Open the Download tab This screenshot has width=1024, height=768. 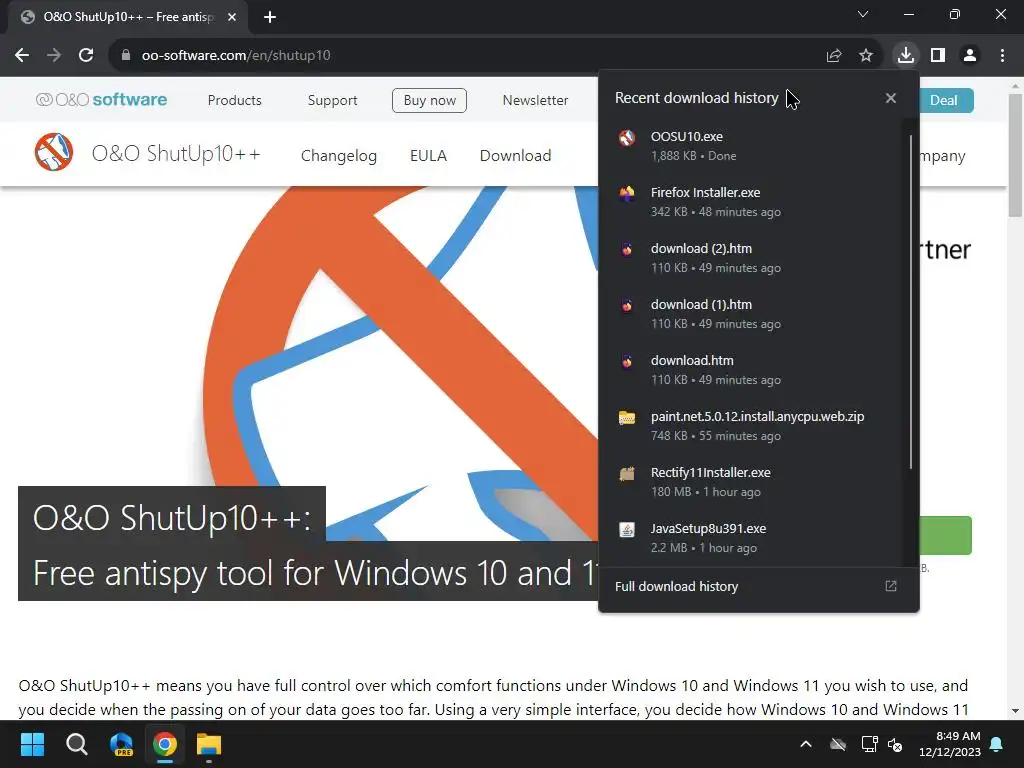tap(515, 155)
